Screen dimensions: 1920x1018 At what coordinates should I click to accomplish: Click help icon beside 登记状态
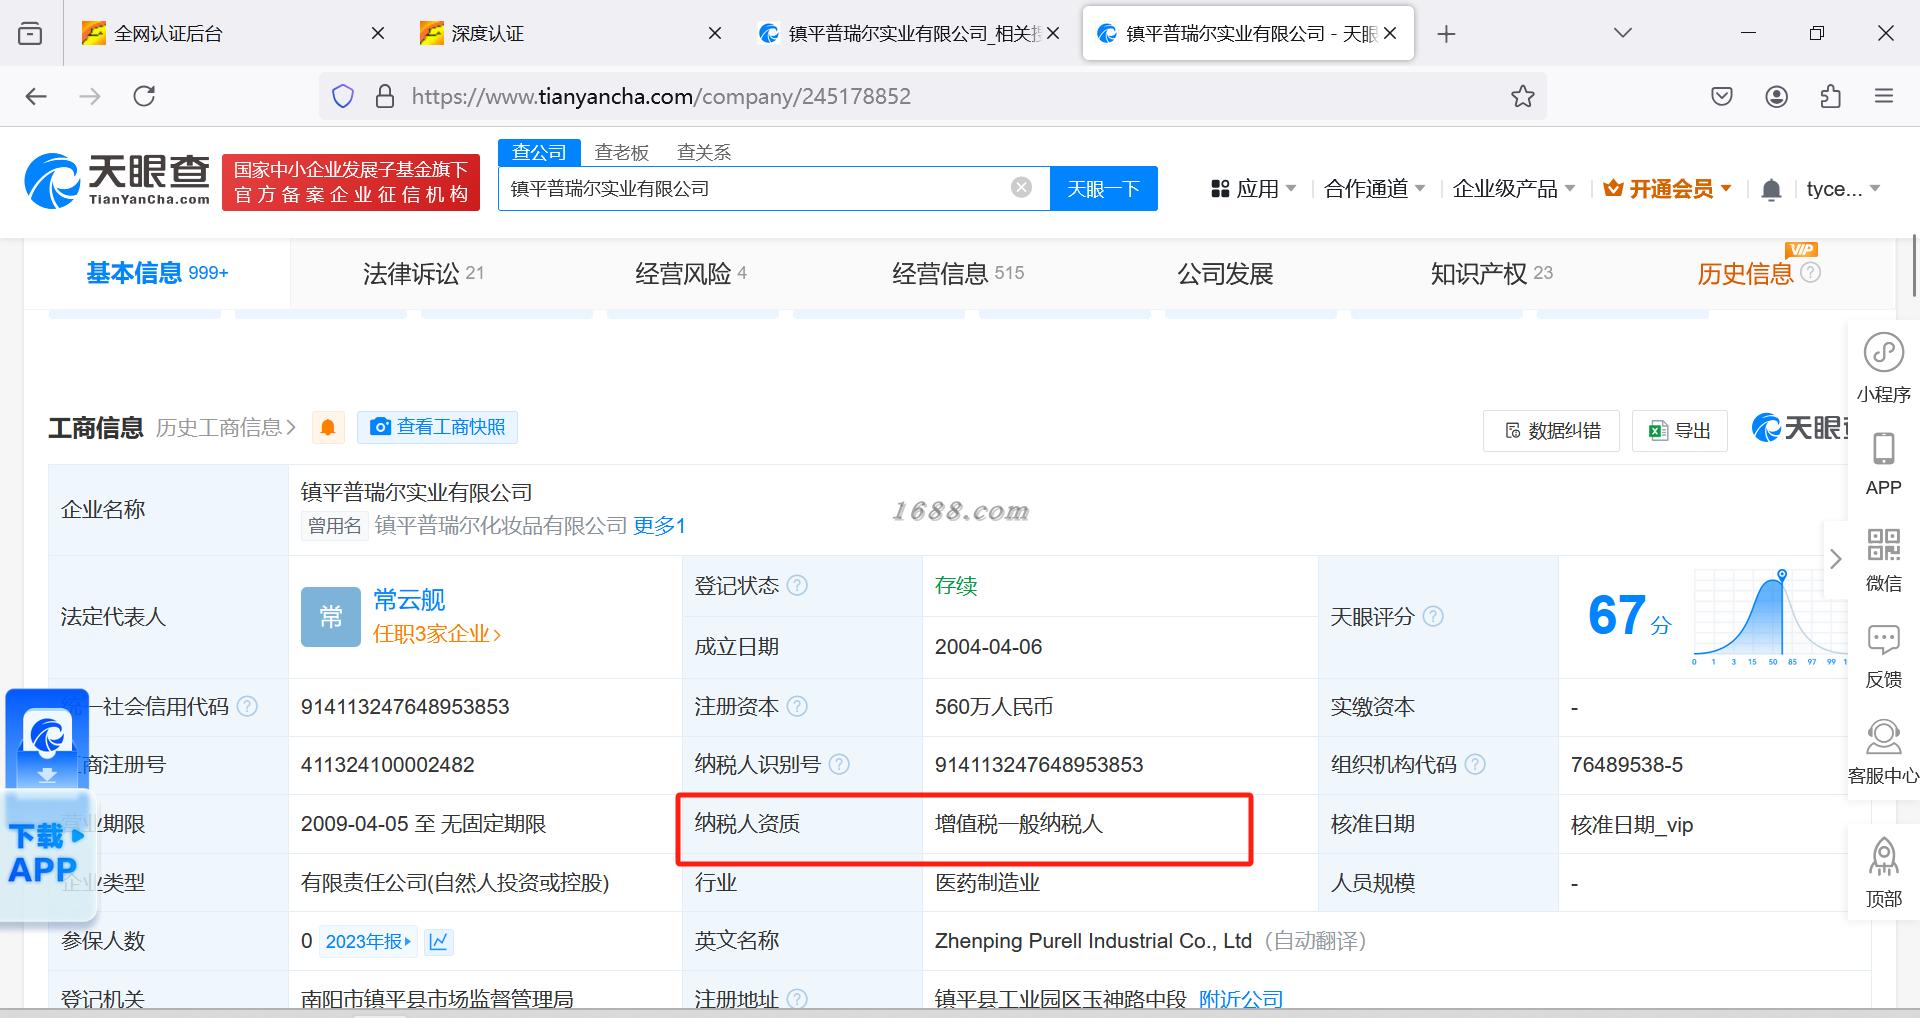pos(797,585)
